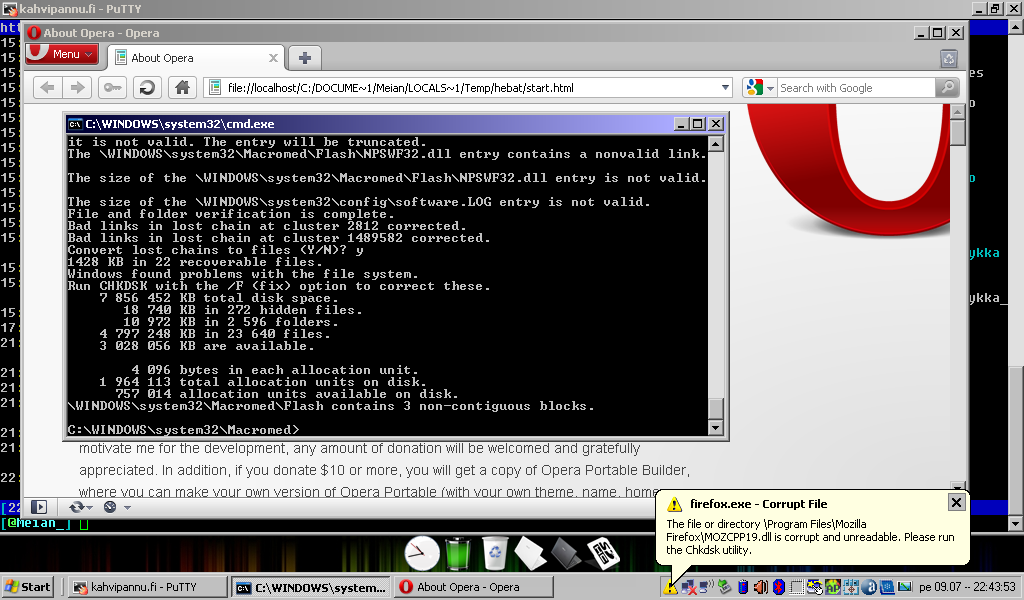The image size is (1024, 600).
Task: Click the Opera back arrow button
Action: pos(47,88)
